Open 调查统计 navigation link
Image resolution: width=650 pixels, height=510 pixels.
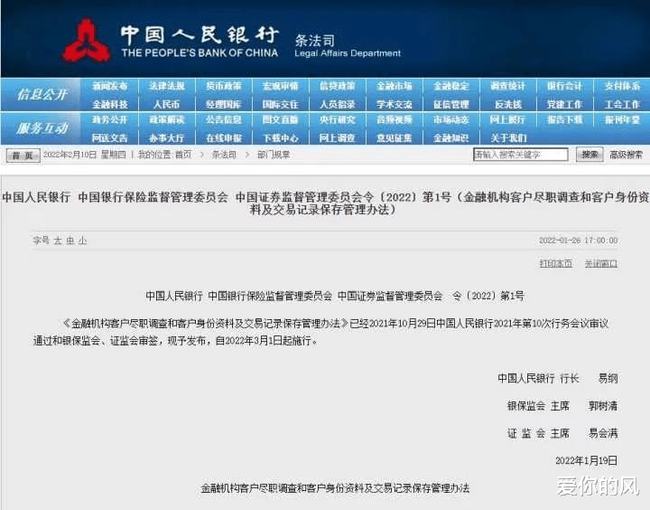point(508,87)
